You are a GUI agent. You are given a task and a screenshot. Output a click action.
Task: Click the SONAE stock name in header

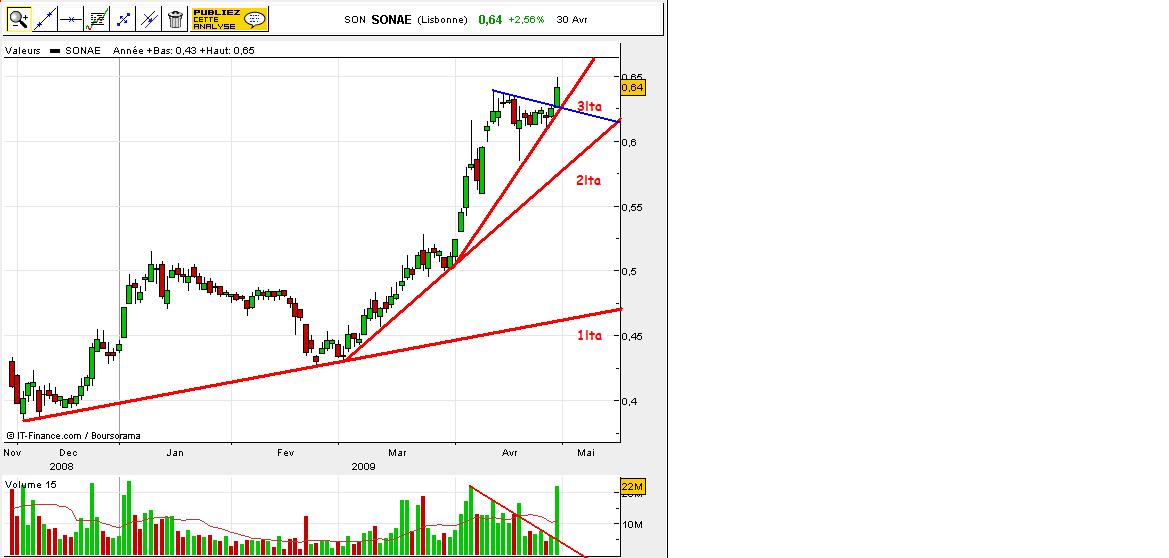tap(391, 20)
